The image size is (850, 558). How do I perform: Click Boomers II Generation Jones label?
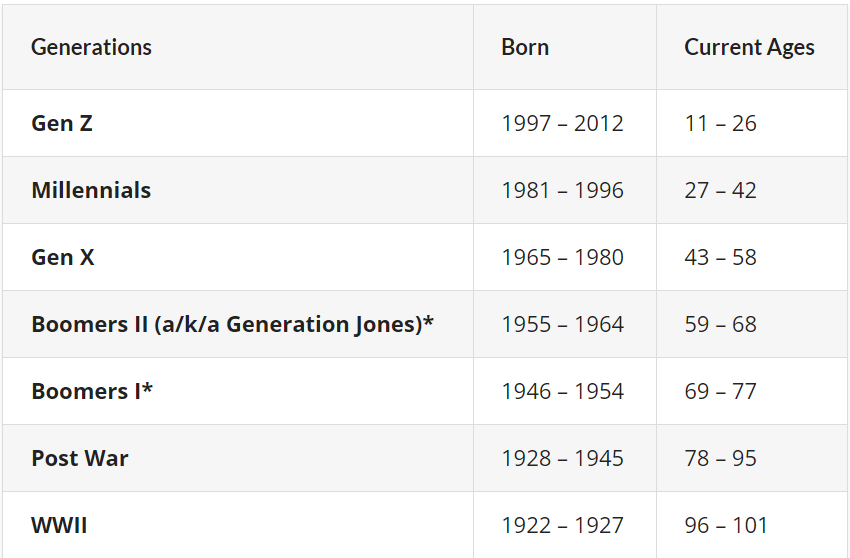pos(232,324)
